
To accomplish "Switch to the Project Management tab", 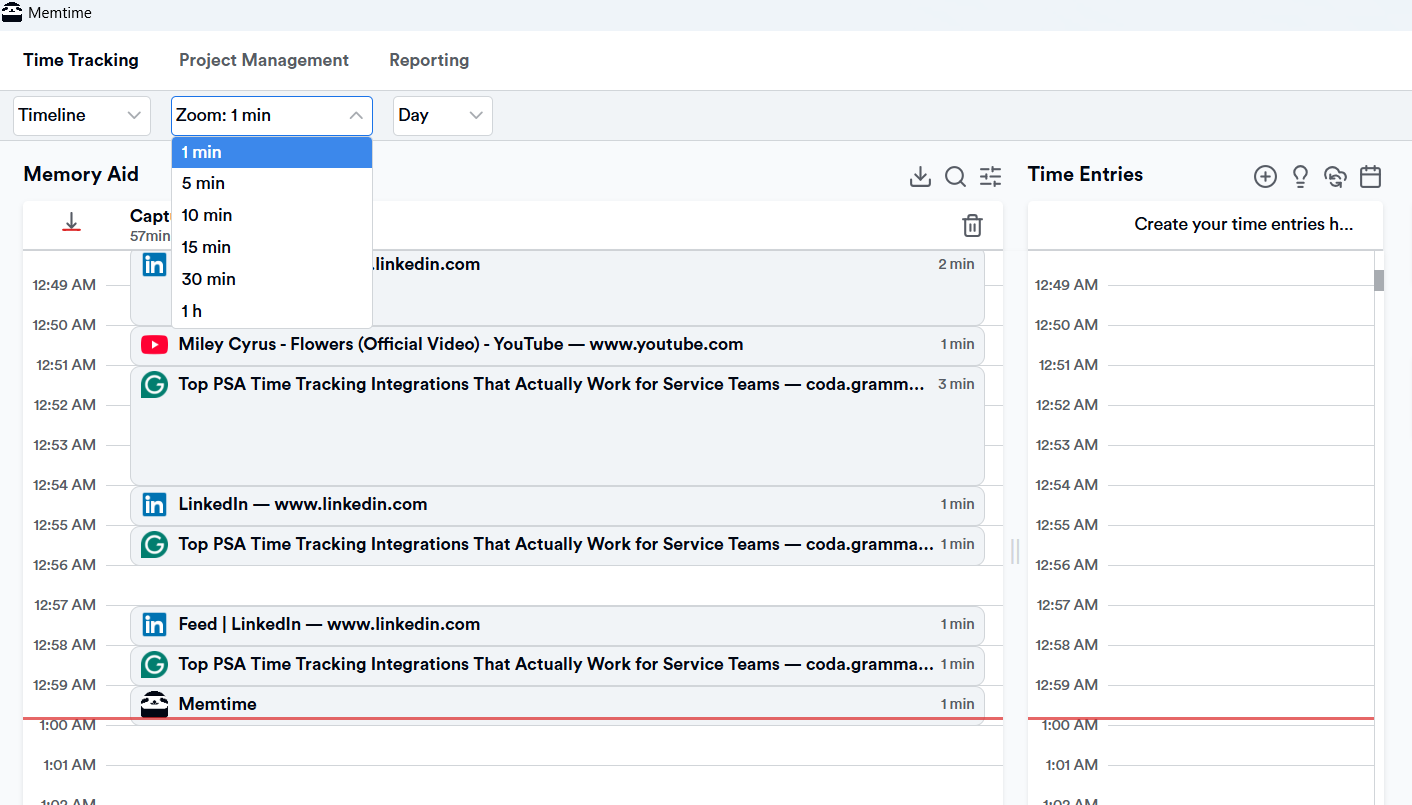I will point(263,60).
